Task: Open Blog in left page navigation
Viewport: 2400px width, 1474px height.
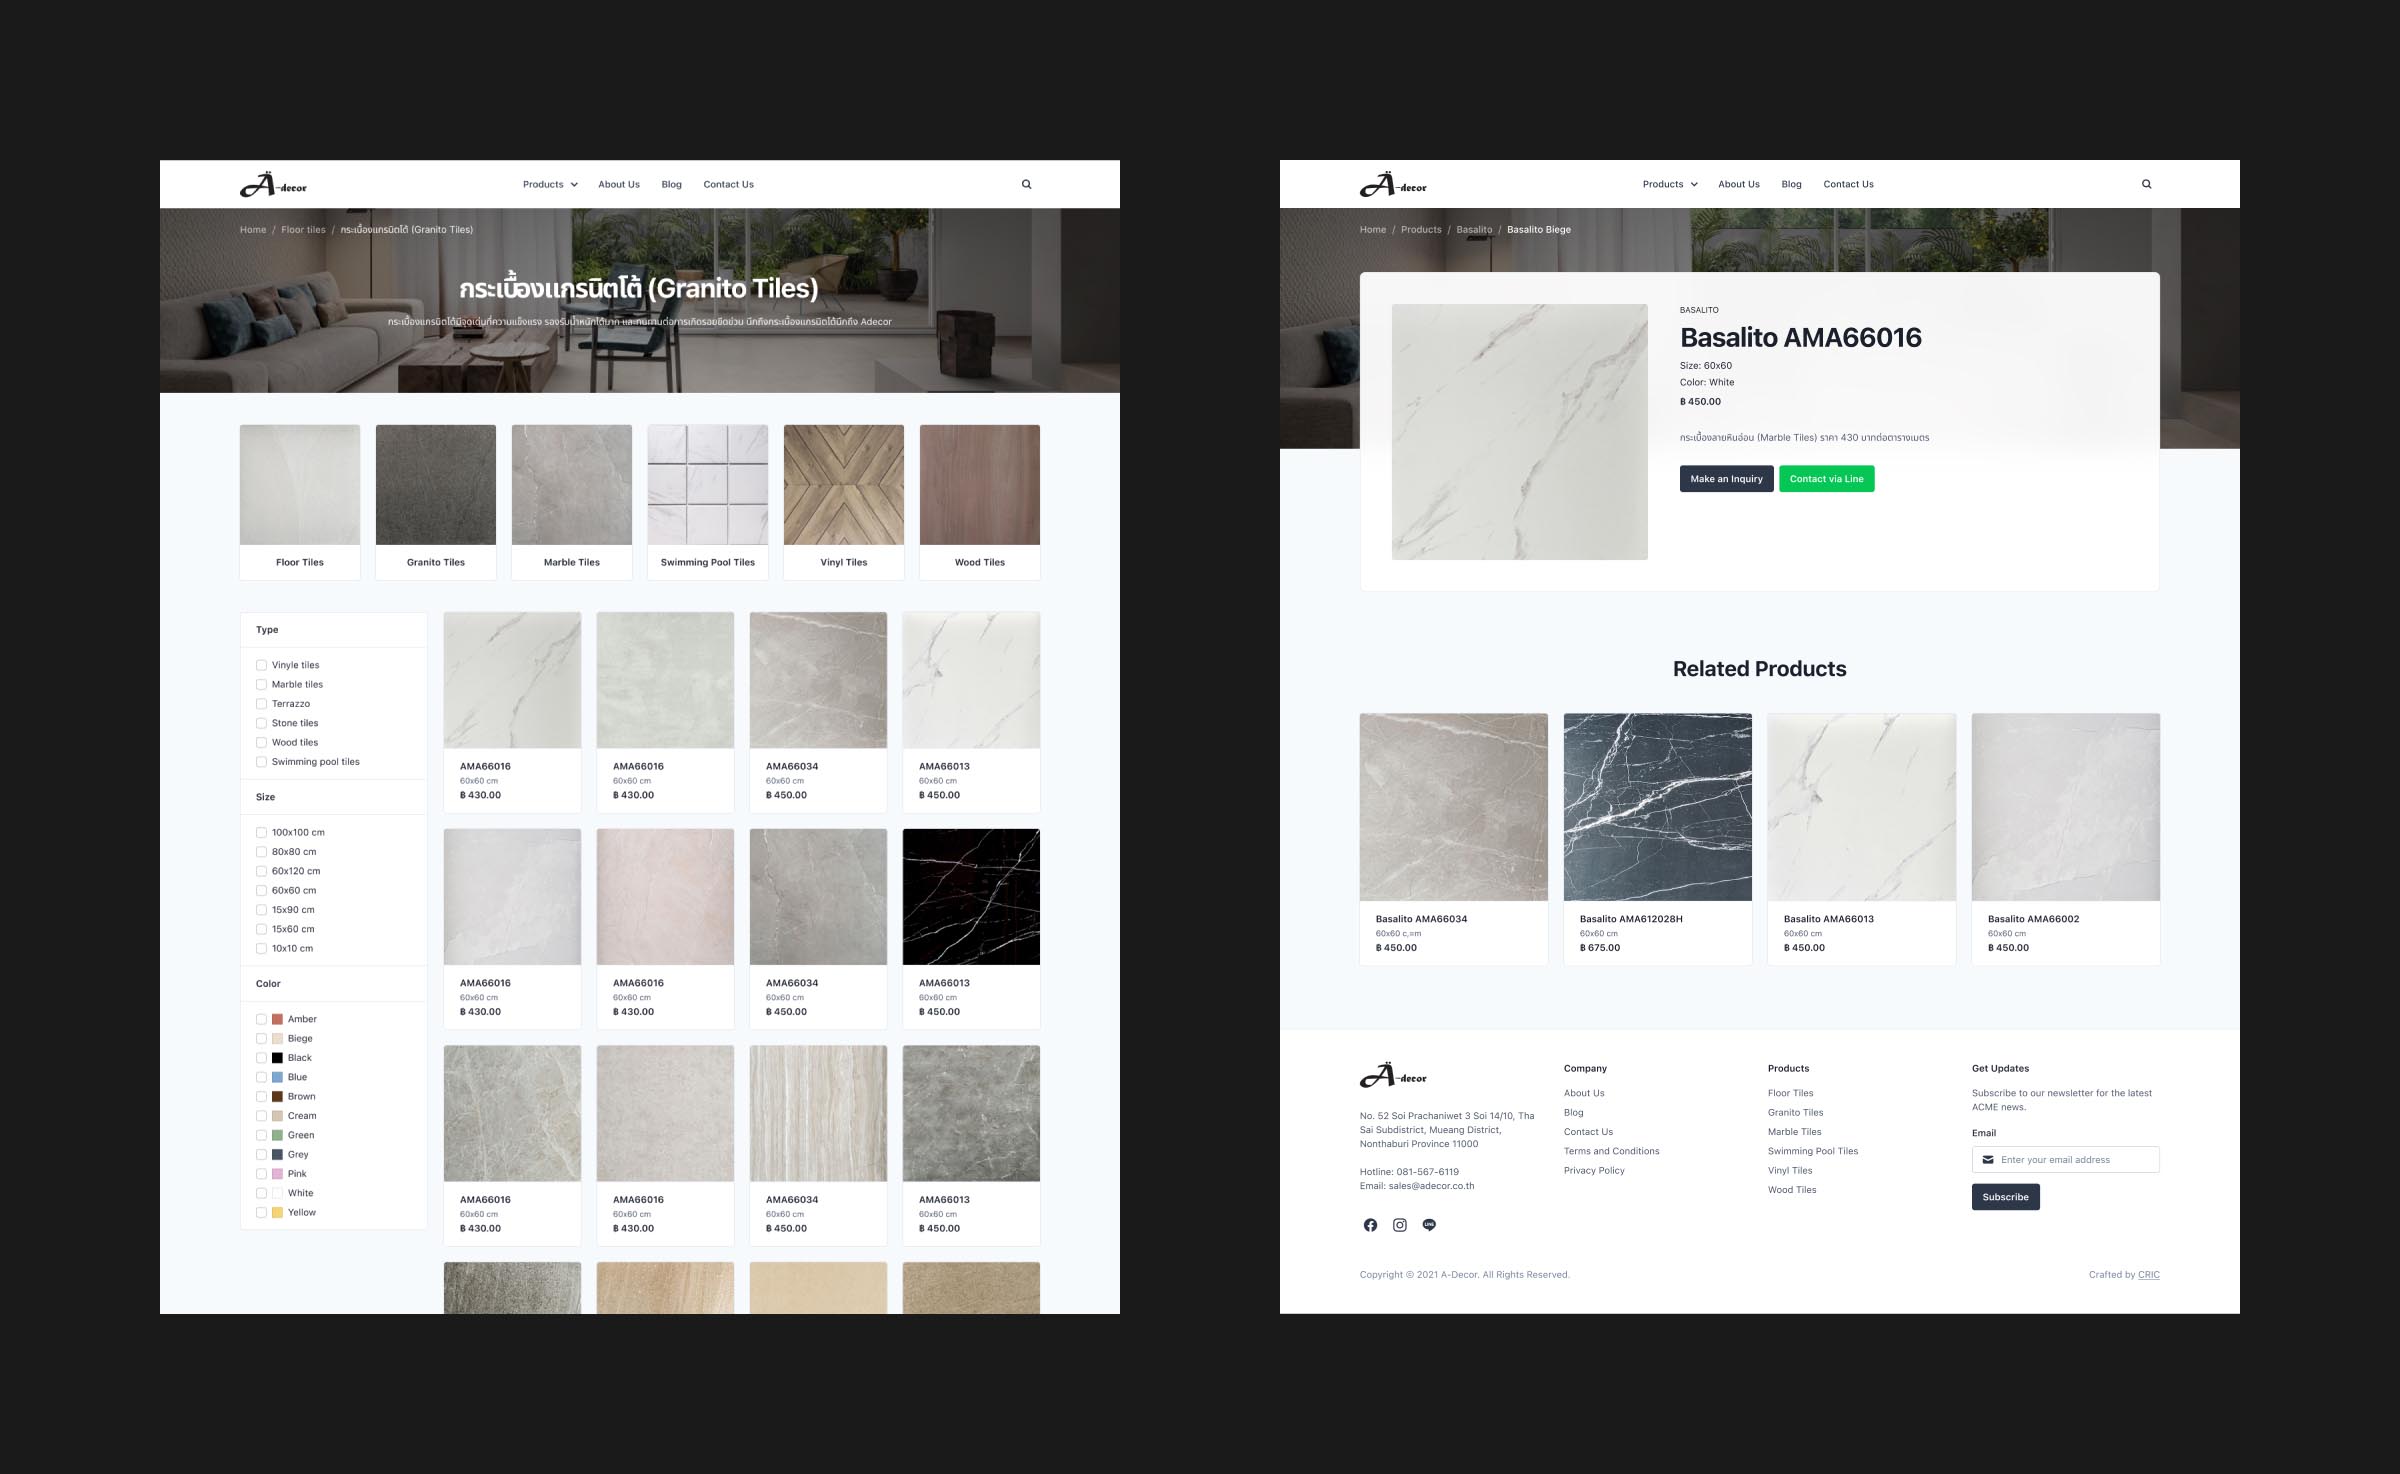Action: (x=671, y=185)
